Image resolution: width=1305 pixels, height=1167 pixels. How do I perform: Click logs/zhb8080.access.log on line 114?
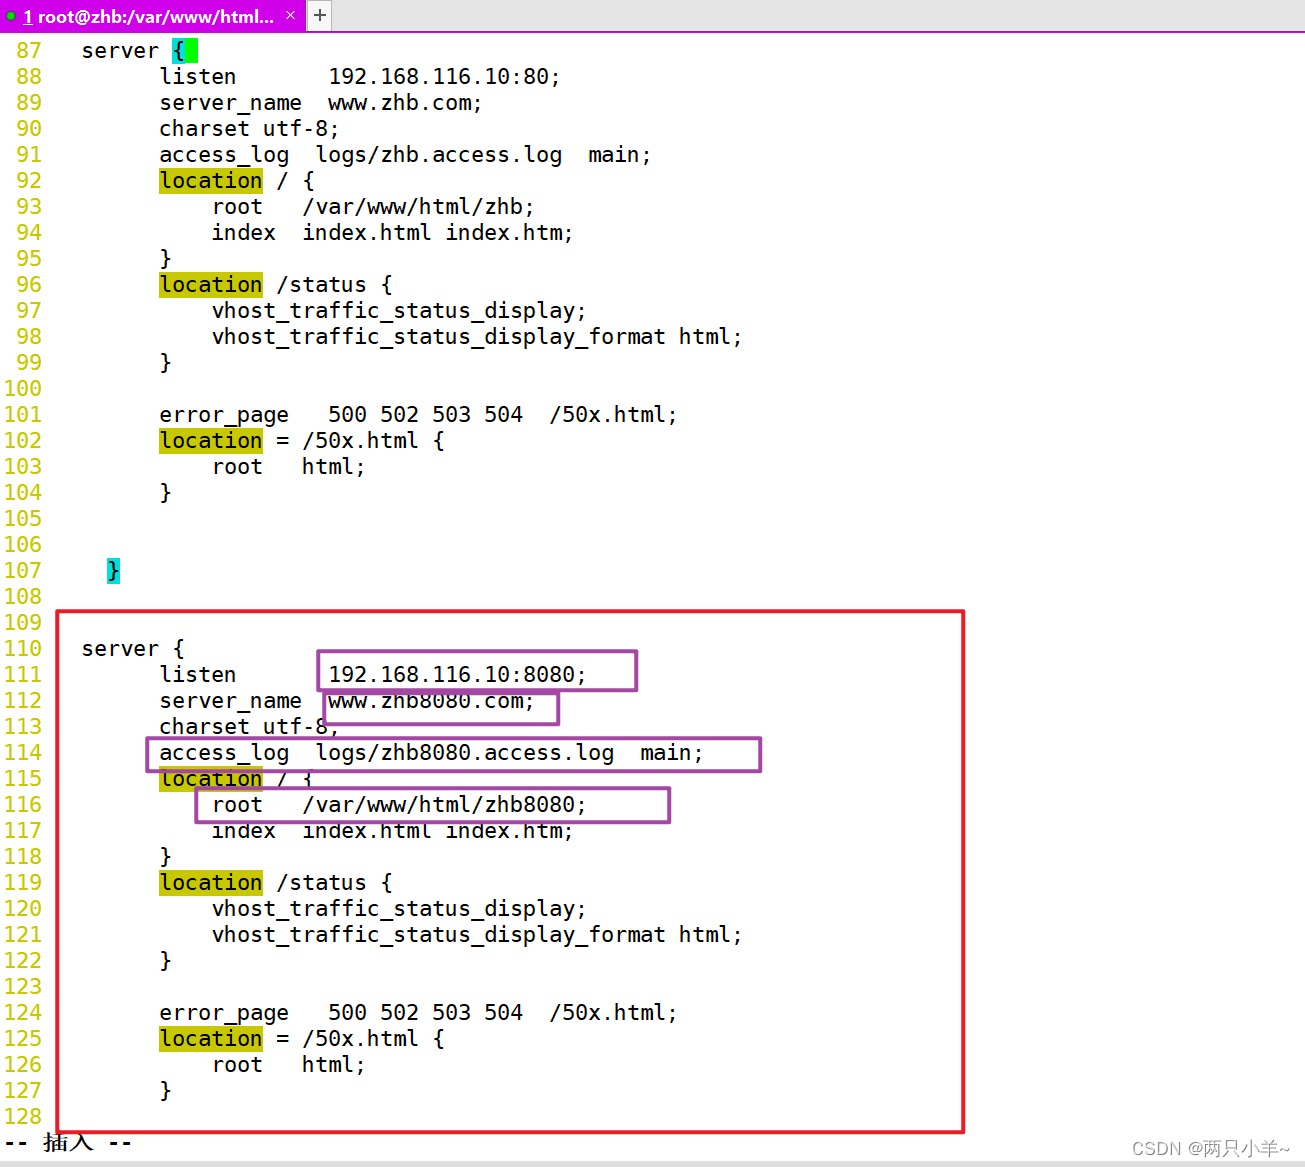tap(465, 753)
